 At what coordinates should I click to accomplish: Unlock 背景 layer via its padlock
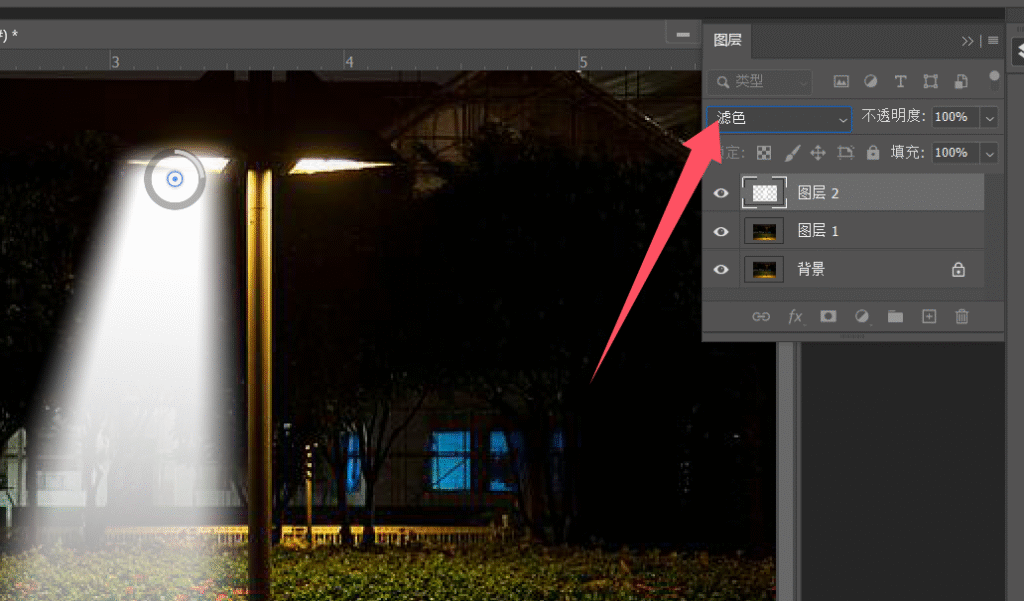pyautogui.click(x=958, y=270)
